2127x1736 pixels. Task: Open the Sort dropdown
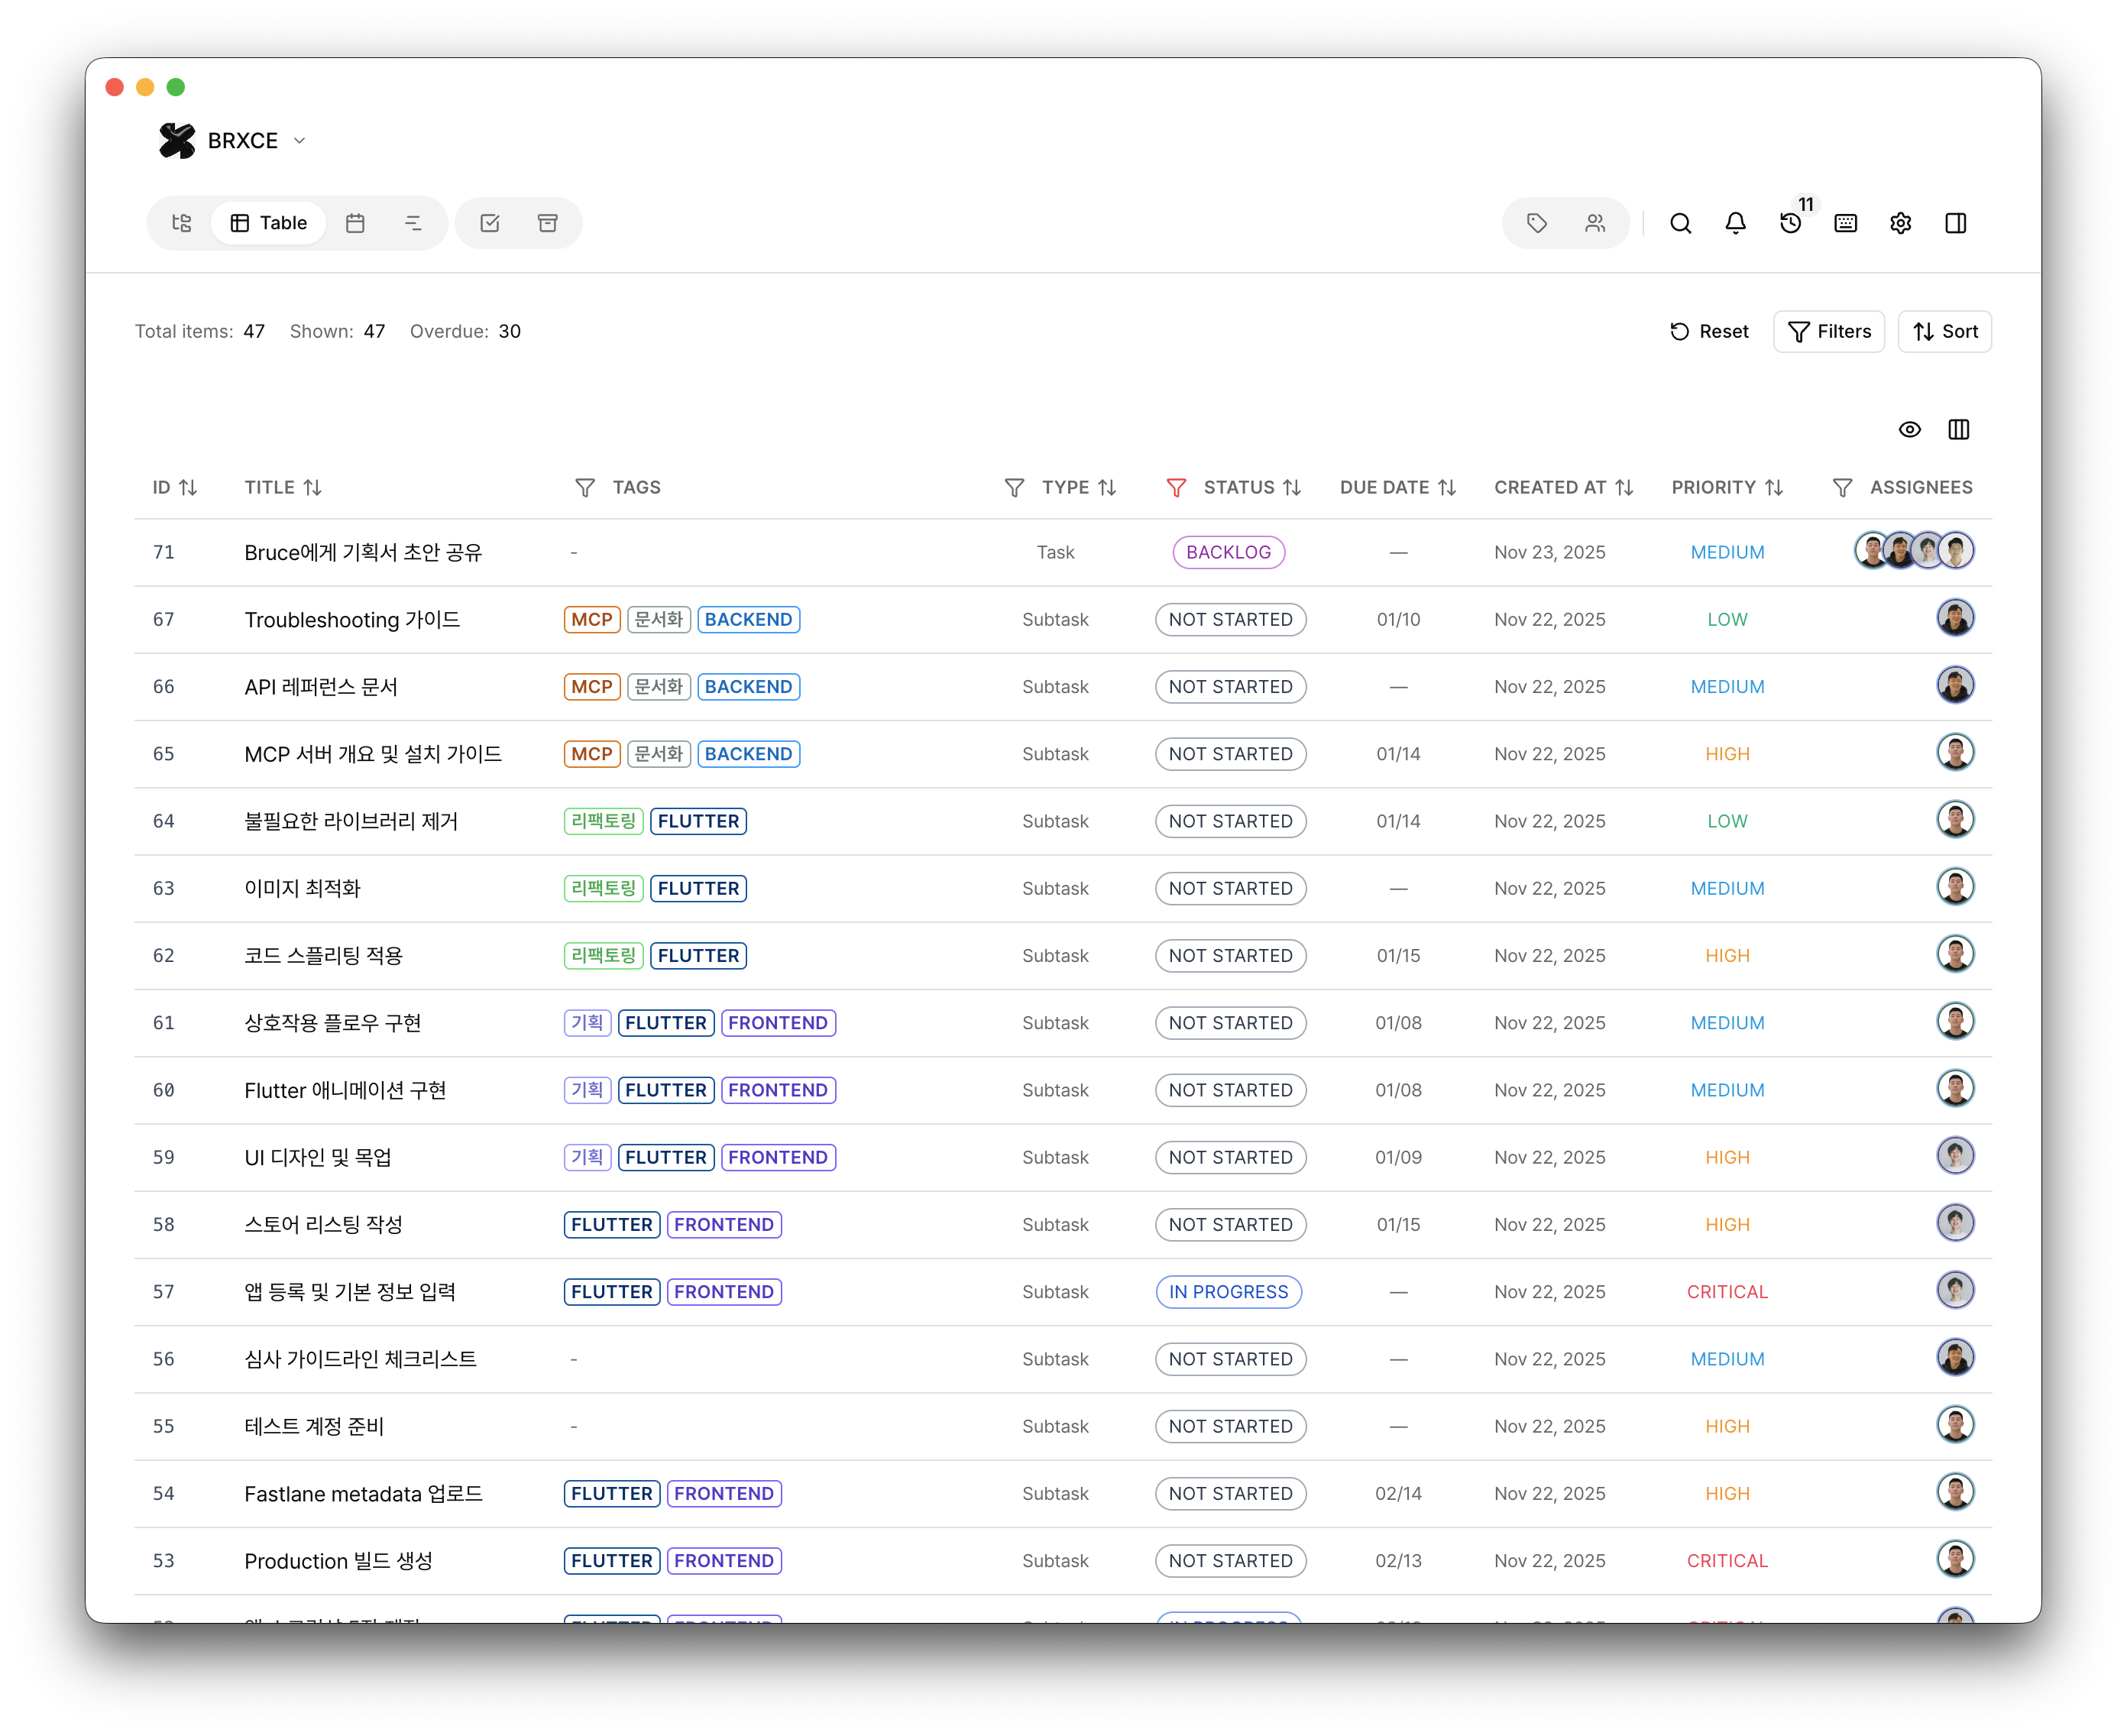click(x=1944, y=331)
